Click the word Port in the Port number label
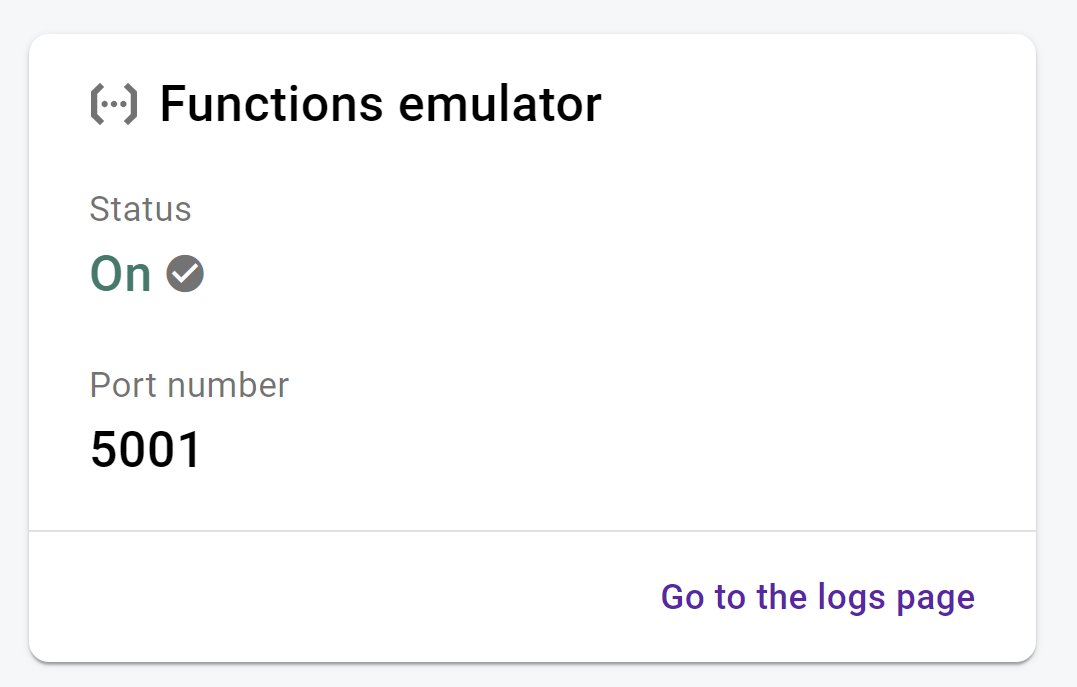The width and height of the screenshot is (1077, 687). click(120, 385)
